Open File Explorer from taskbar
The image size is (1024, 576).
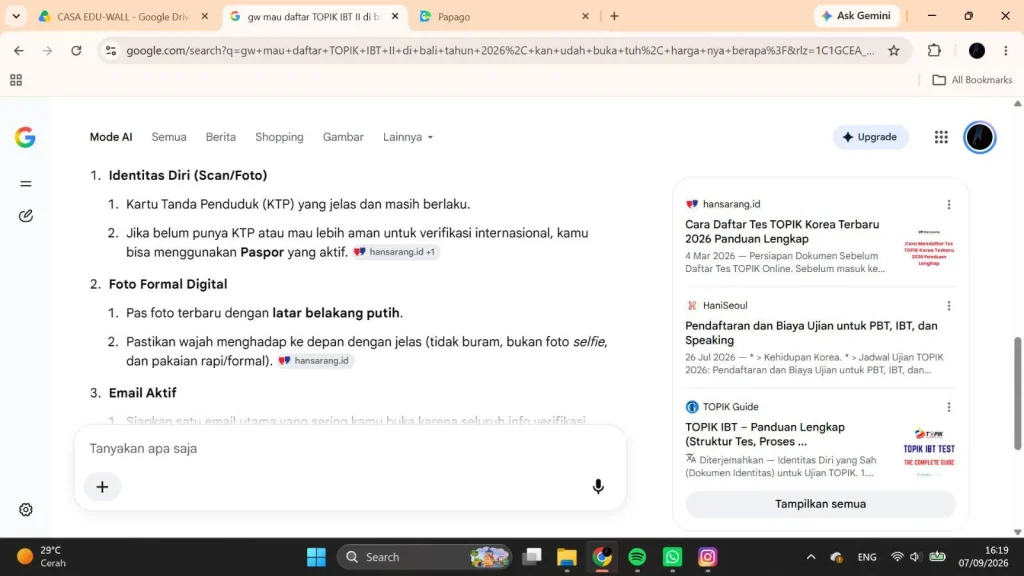point(567,557)
